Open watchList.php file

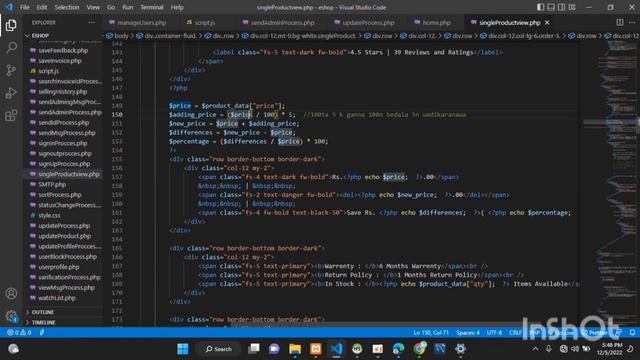[x=57, y=298]
